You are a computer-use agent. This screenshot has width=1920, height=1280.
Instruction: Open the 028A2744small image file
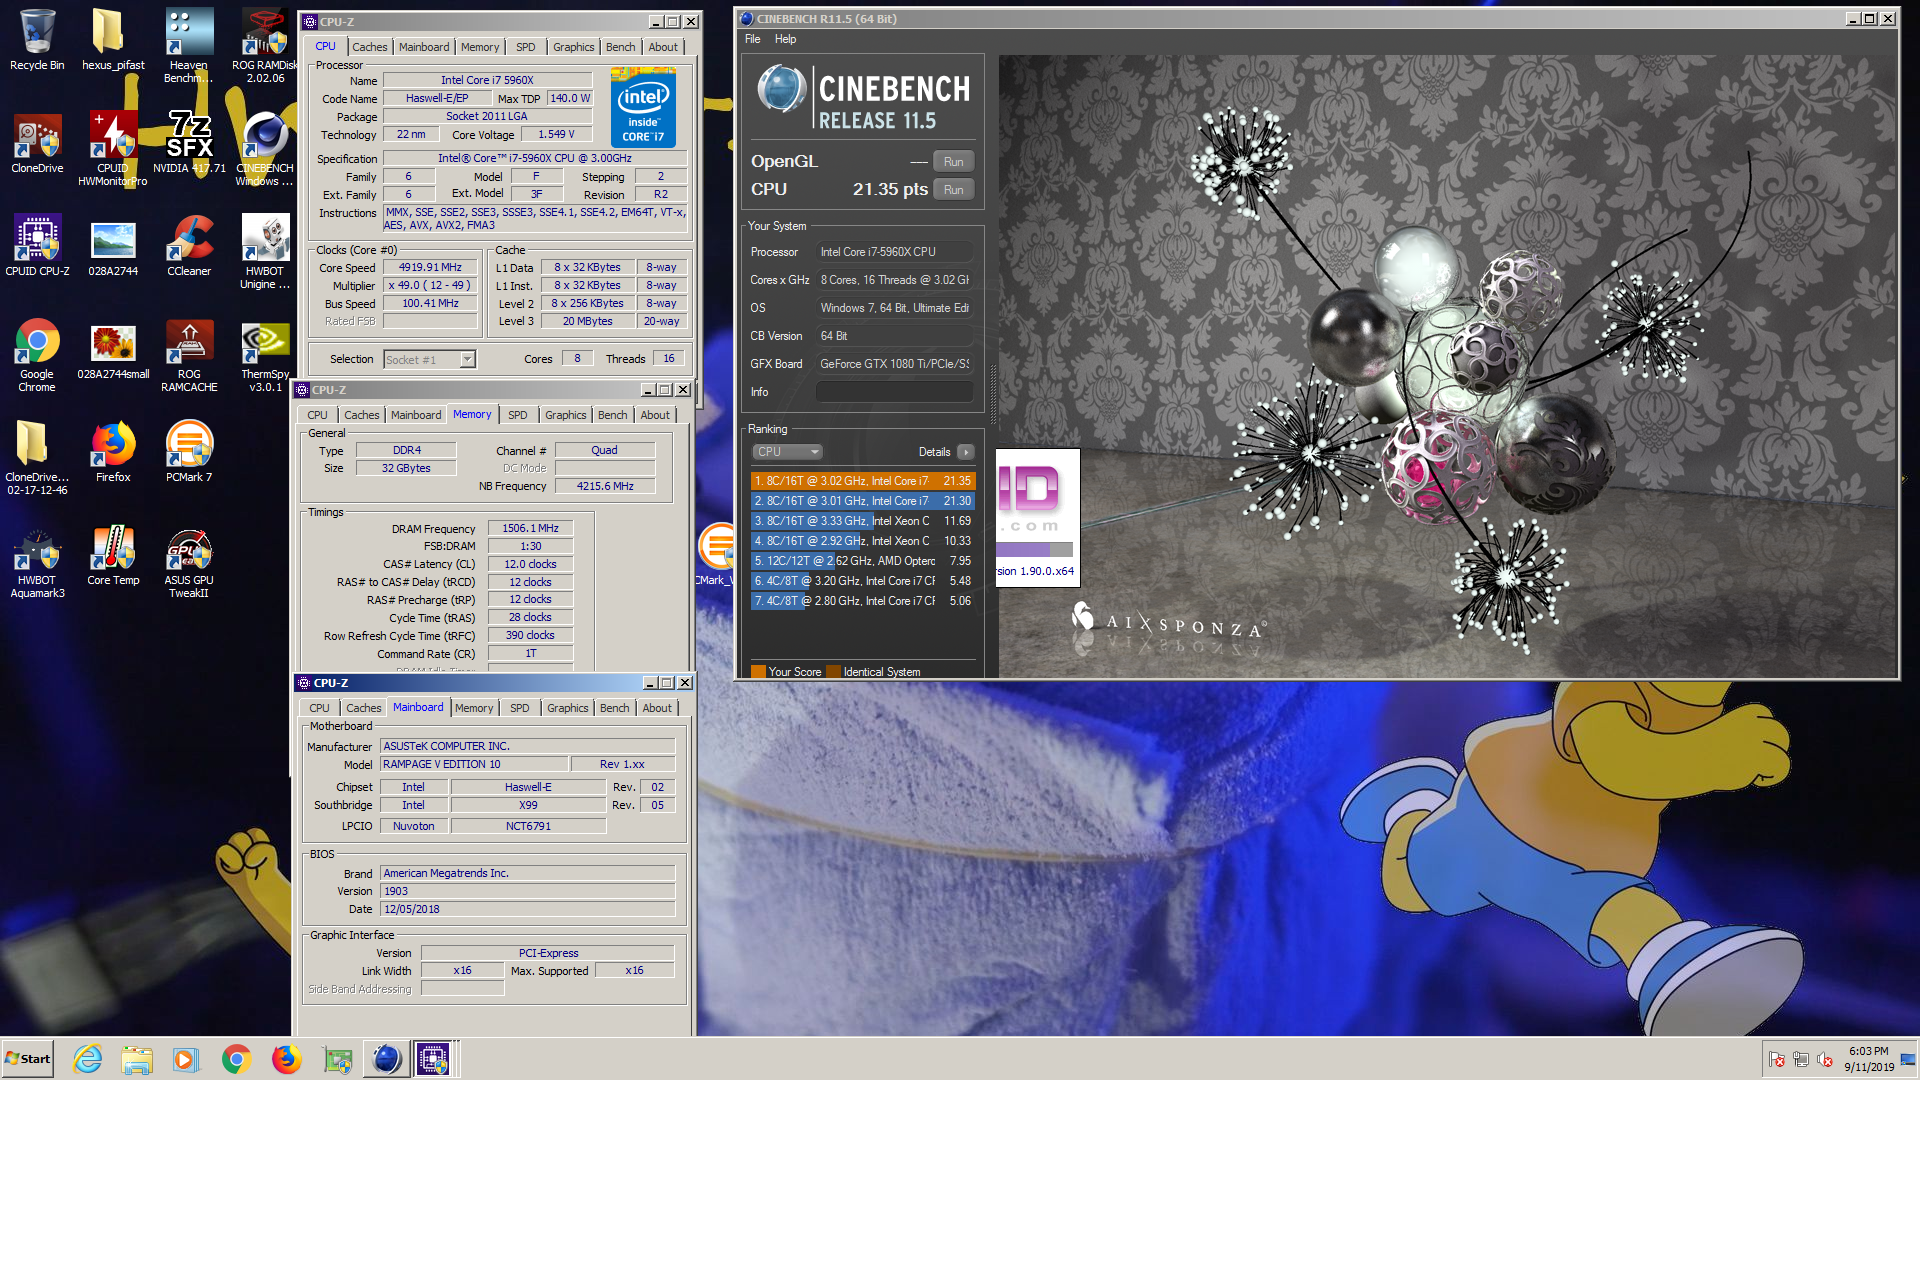click(113, 349)
